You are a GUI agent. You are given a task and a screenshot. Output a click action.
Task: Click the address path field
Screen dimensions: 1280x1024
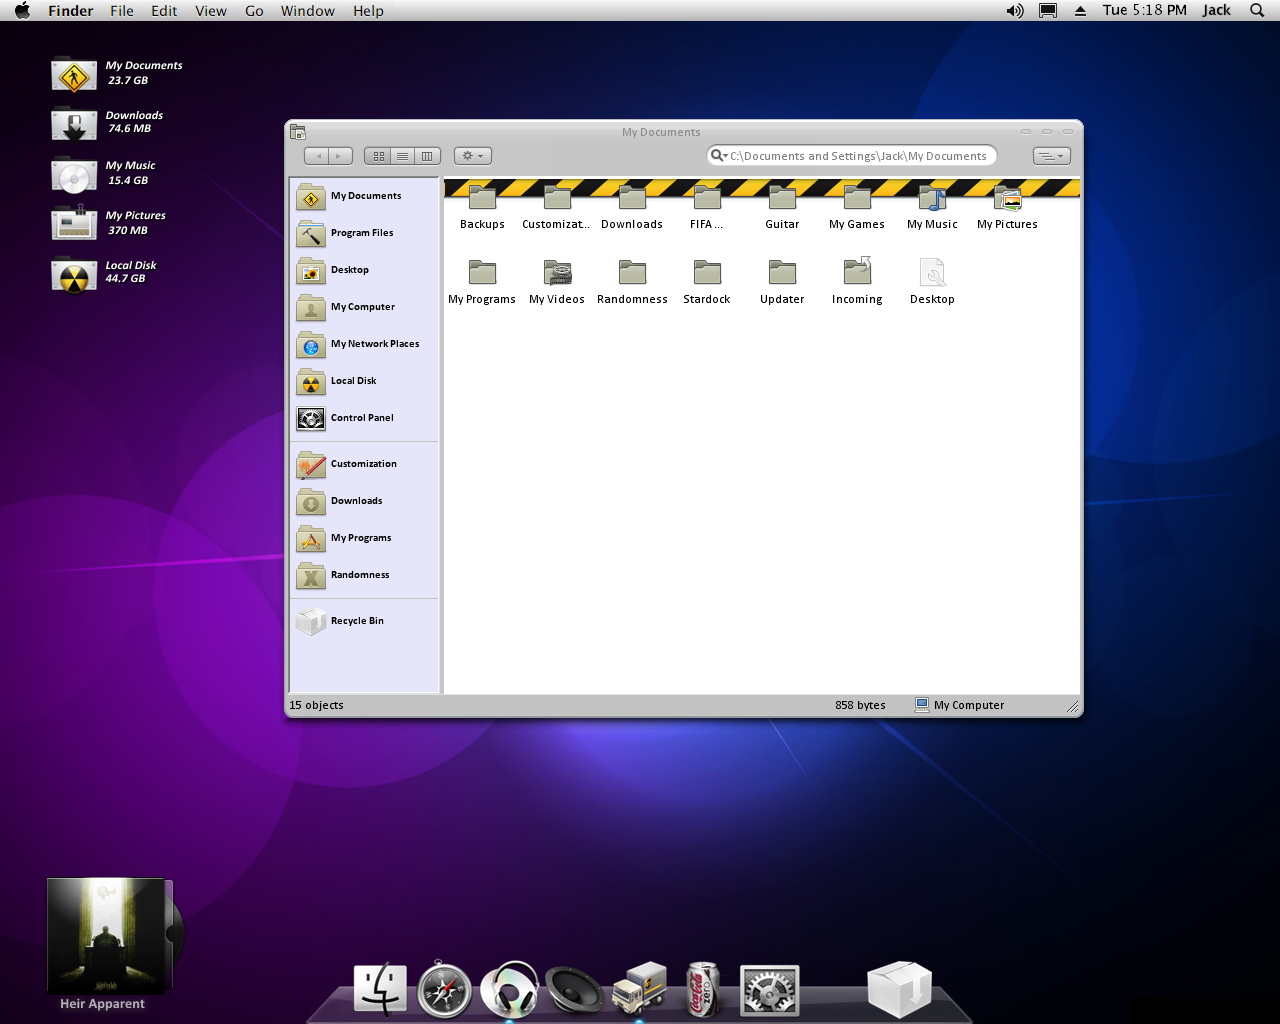click(858, 156)
